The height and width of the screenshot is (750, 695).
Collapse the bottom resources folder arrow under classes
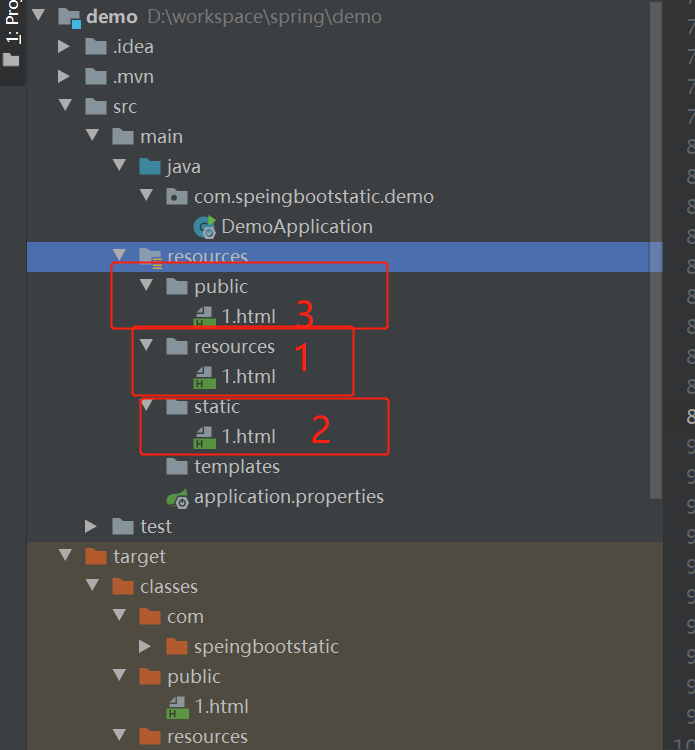coord(119,736)
